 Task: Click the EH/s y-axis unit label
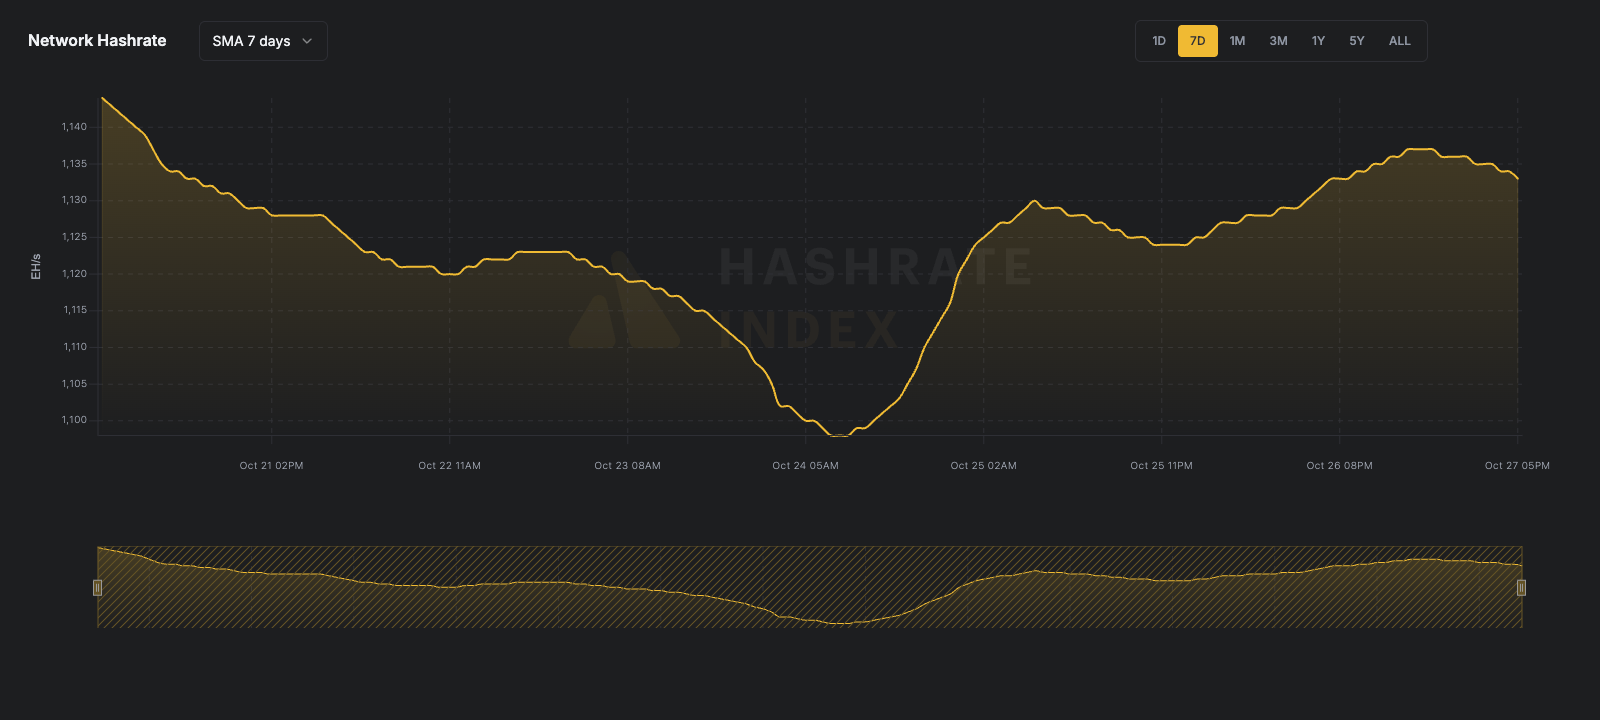[36, 266]
